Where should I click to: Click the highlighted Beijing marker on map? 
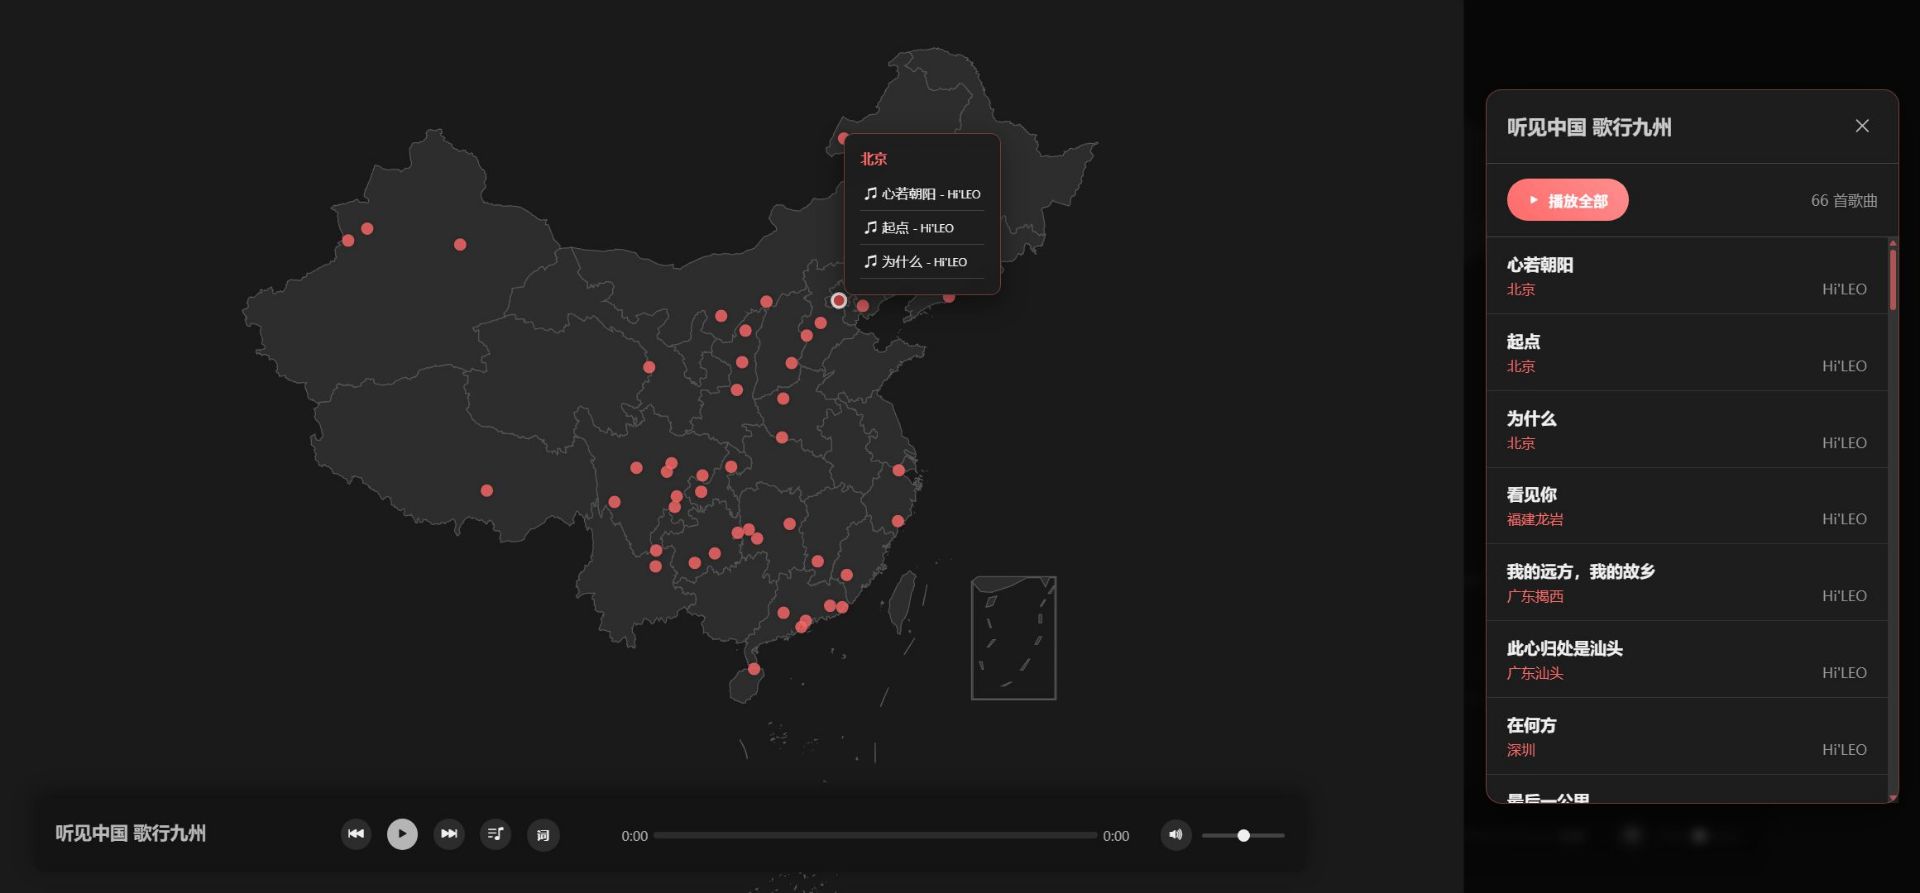click(838, 301)
